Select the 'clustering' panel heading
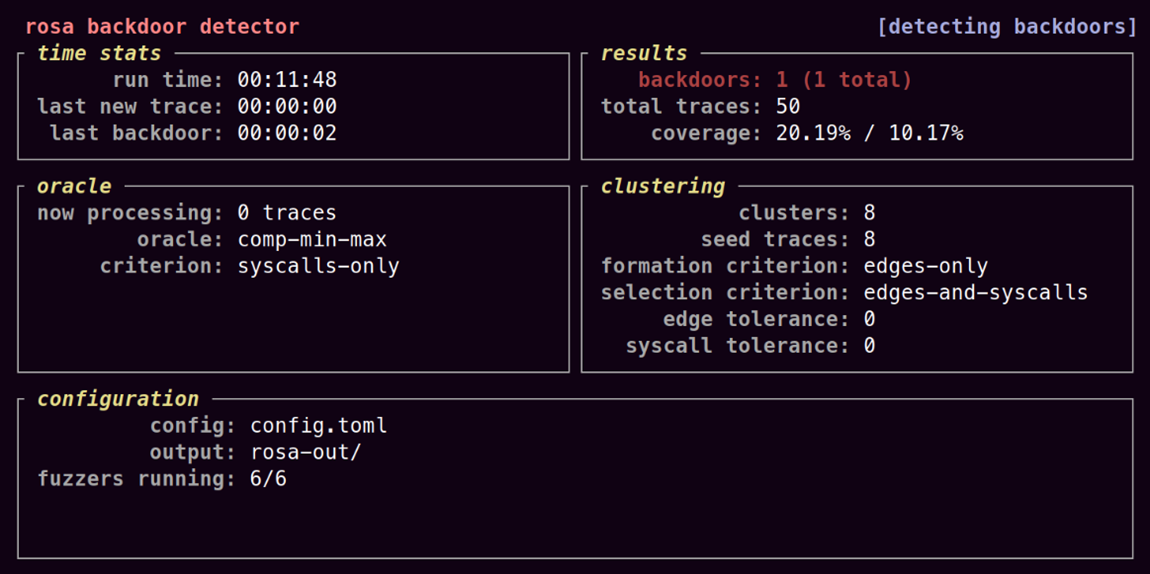Image resolution: width=1150 pixels, height=574 pixels. point(662,186)
